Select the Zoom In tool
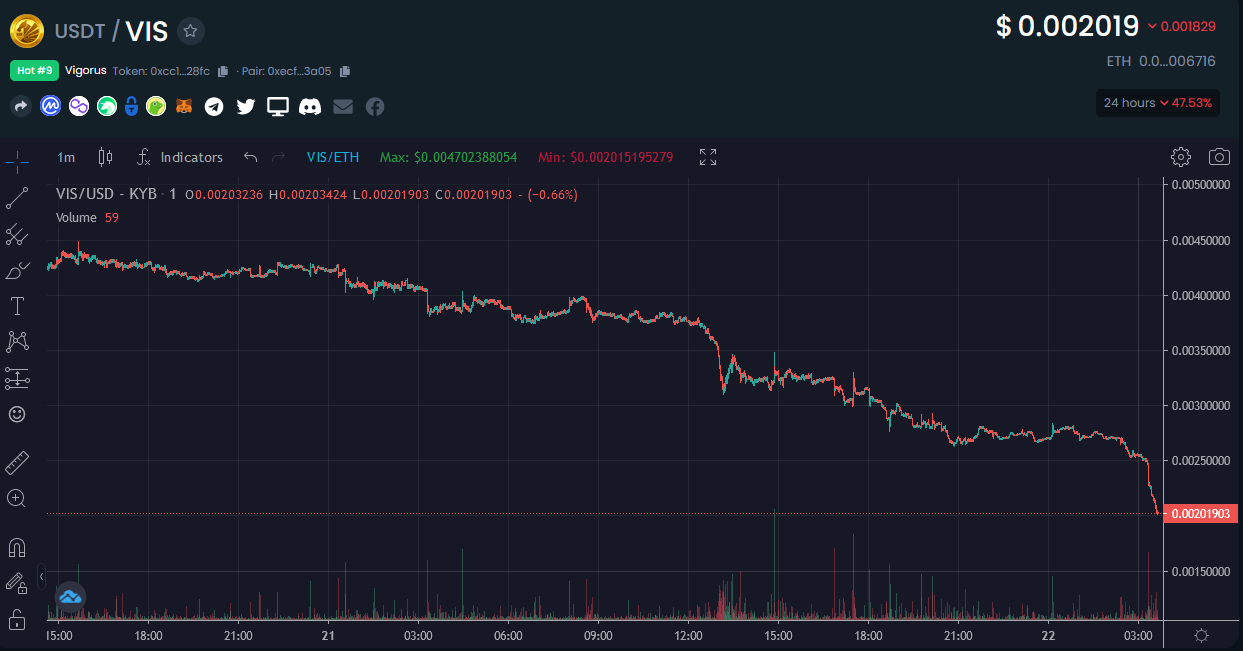The width and height of the screenshot is (1243, 651). (17, 498)
